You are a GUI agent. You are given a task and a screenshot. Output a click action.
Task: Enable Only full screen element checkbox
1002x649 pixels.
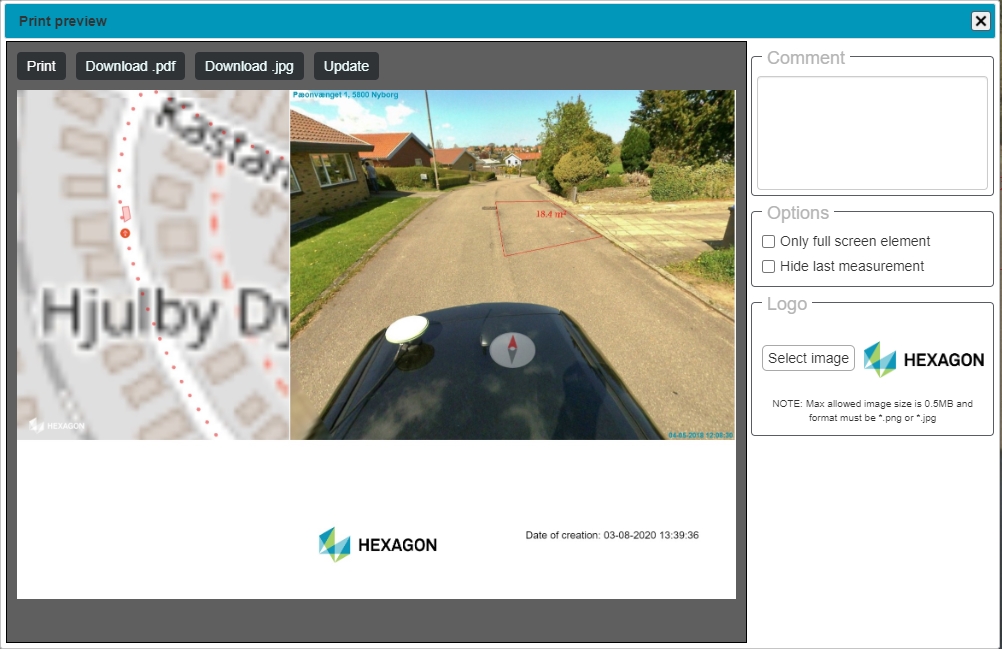tap(769, 241)
